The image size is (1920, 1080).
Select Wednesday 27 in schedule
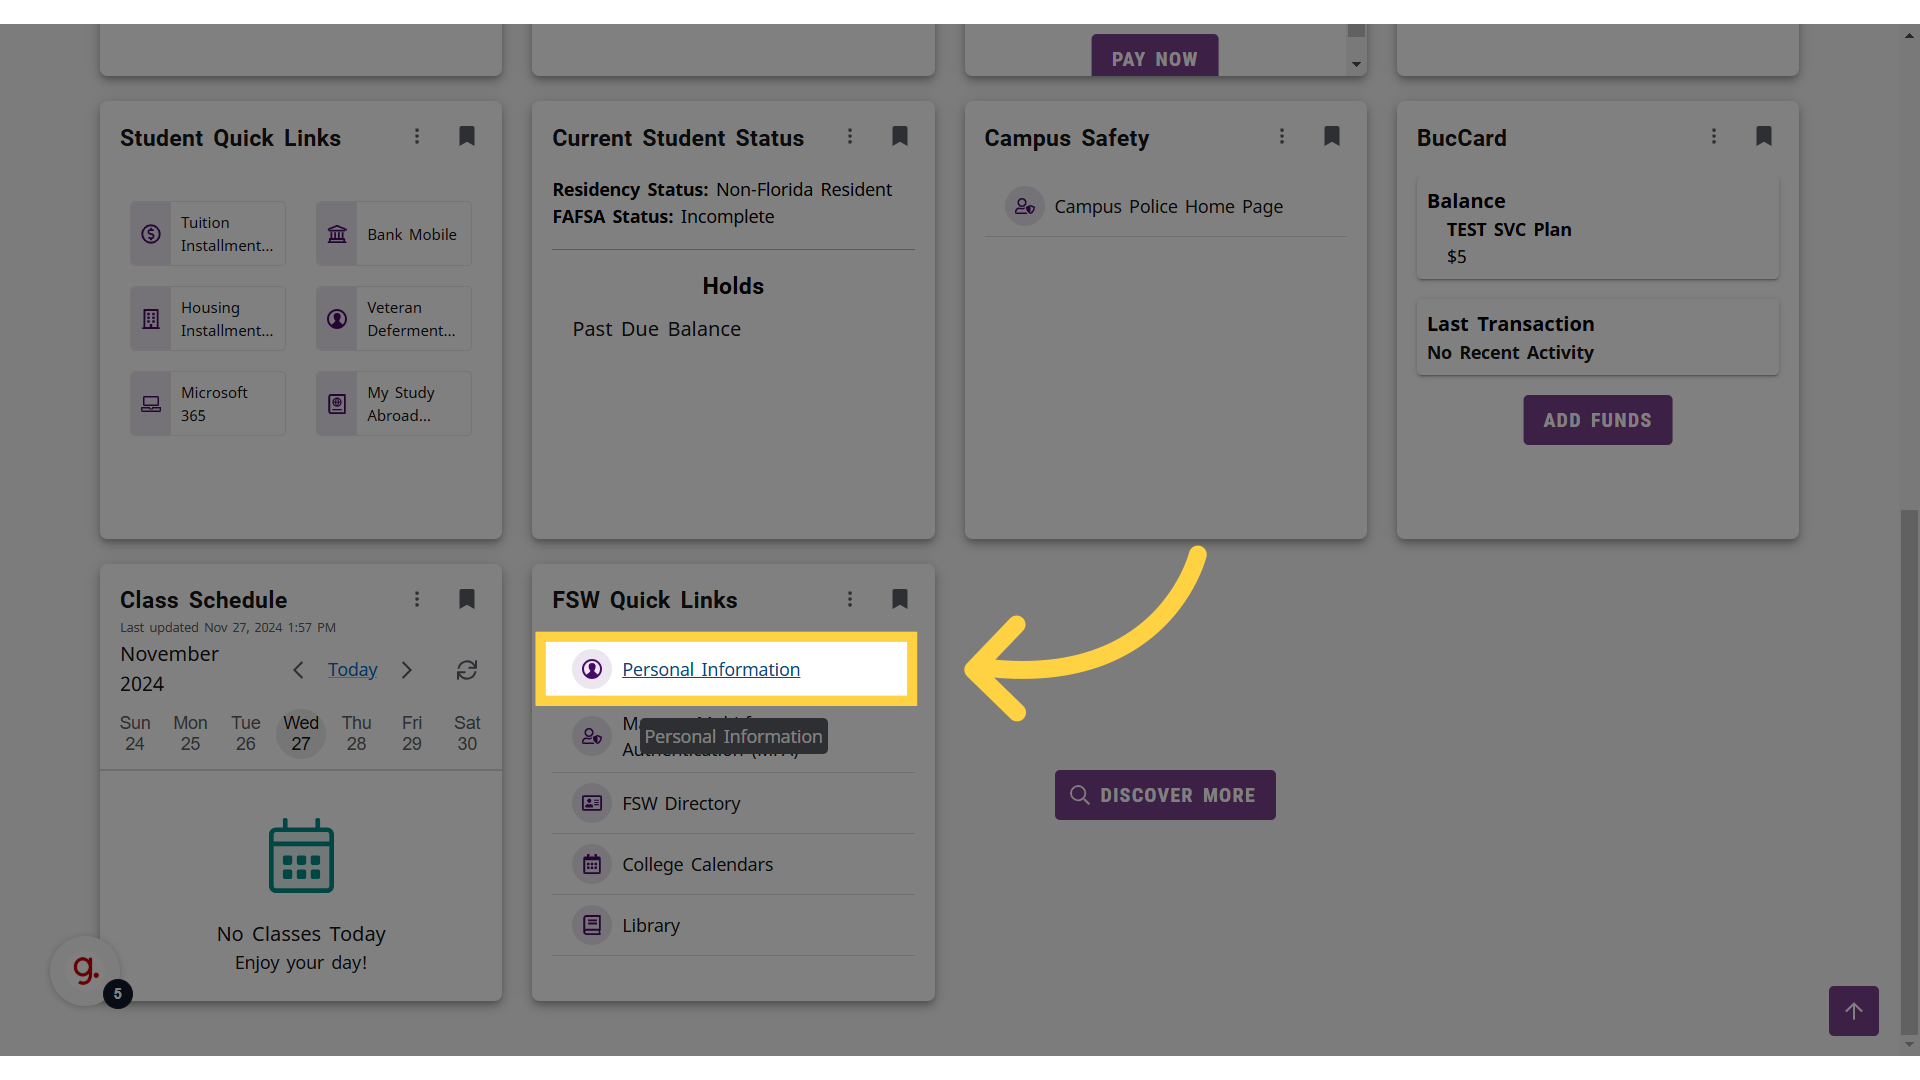(301, 733)
